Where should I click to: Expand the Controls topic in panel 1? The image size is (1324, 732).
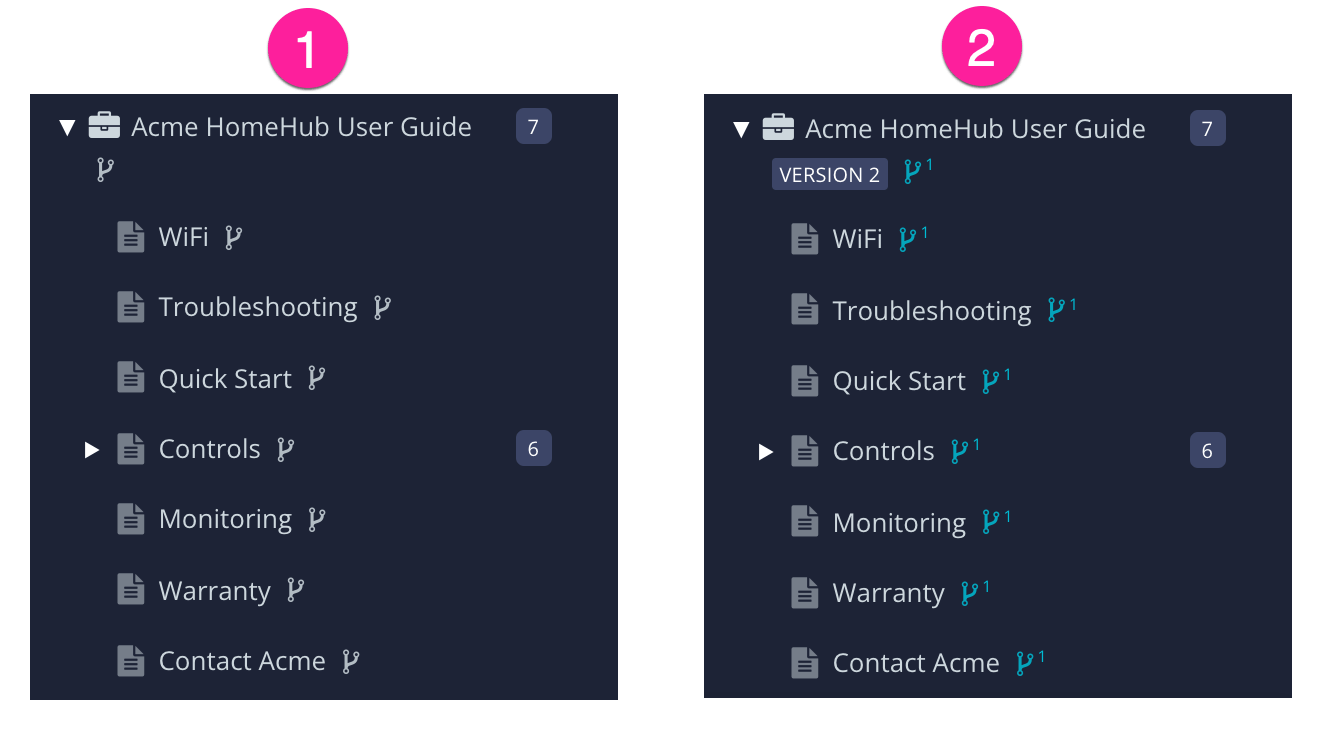point(93,449)
